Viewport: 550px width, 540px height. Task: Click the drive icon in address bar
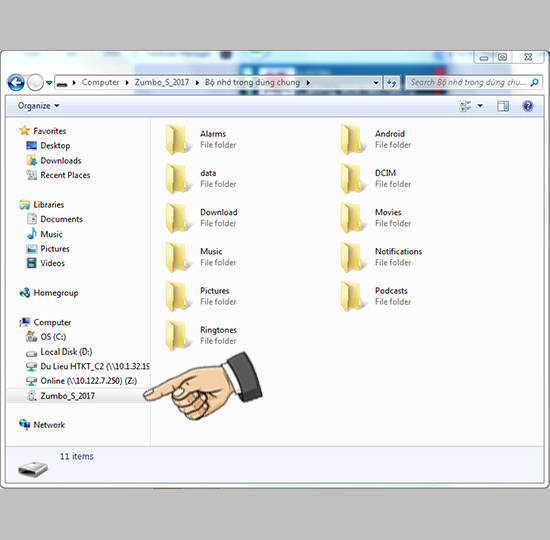pos(62,84)
